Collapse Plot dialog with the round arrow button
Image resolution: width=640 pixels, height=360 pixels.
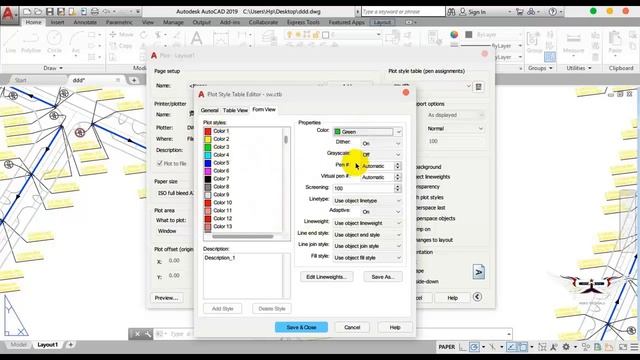(x=477, y=297)
